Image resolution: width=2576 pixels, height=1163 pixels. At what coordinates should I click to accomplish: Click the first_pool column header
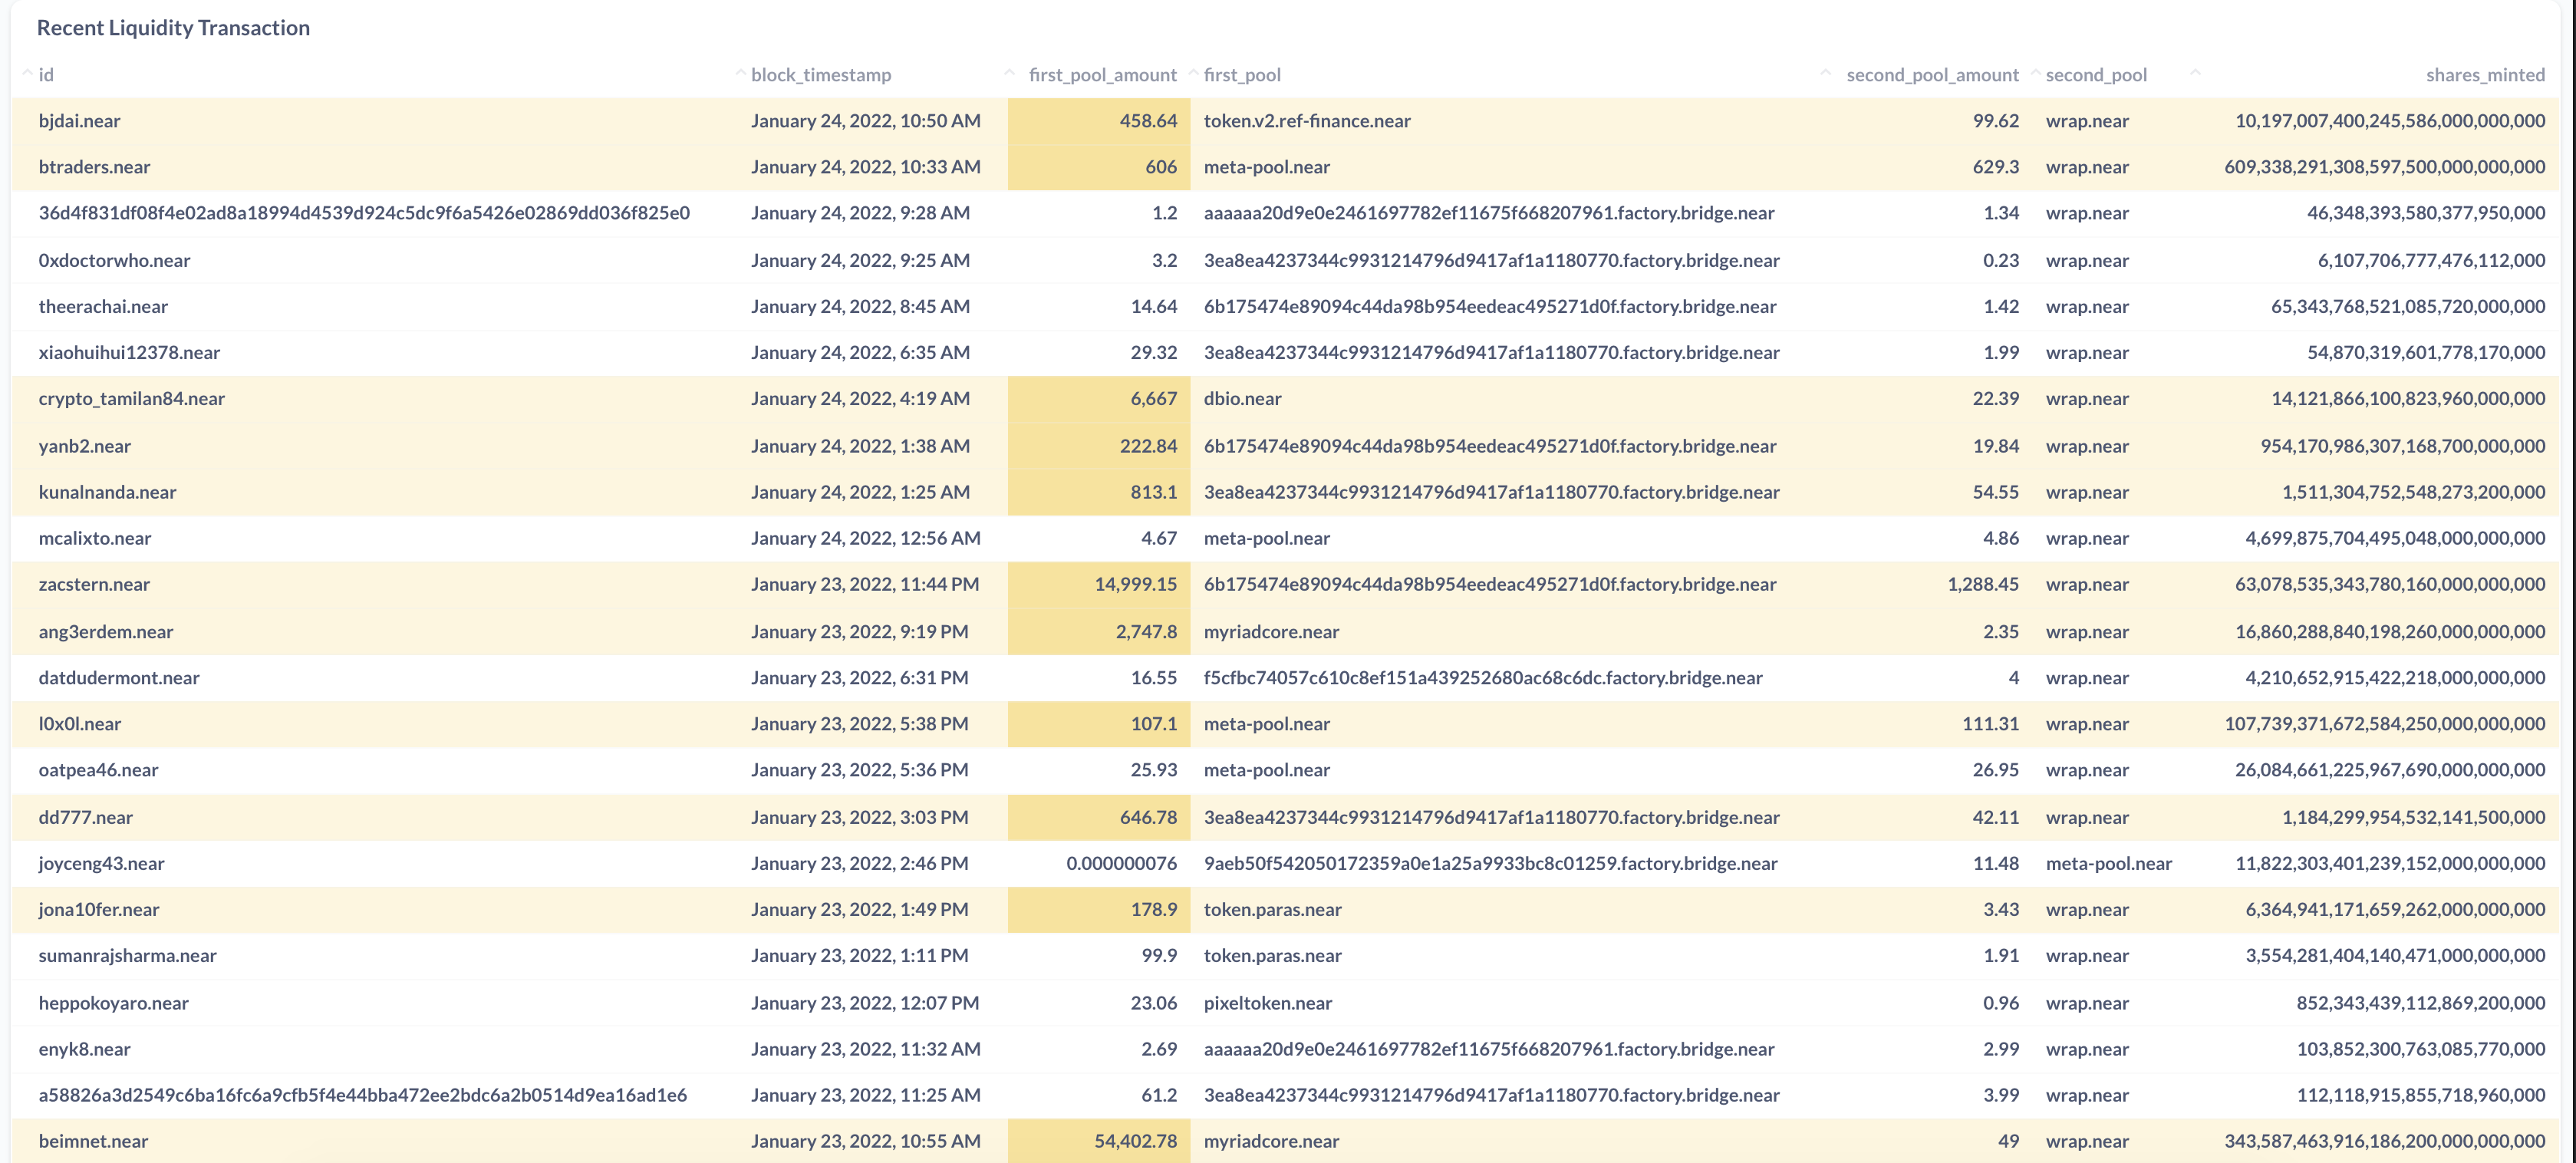click(1241, 75)
